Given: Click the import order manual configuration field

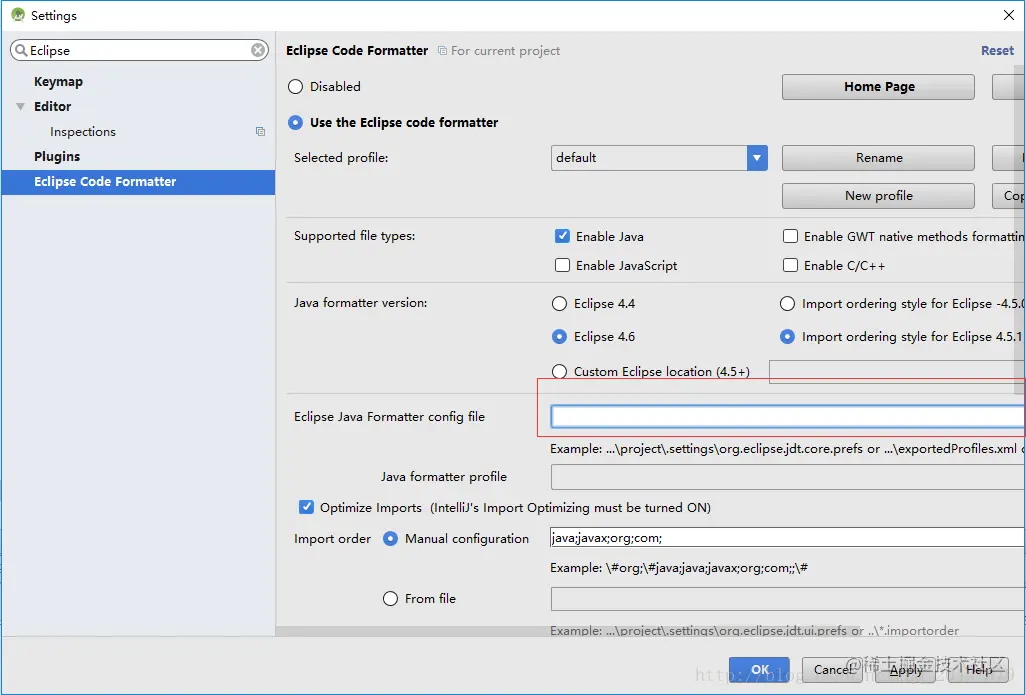Looking at the screenshot, I should (787, 538).
